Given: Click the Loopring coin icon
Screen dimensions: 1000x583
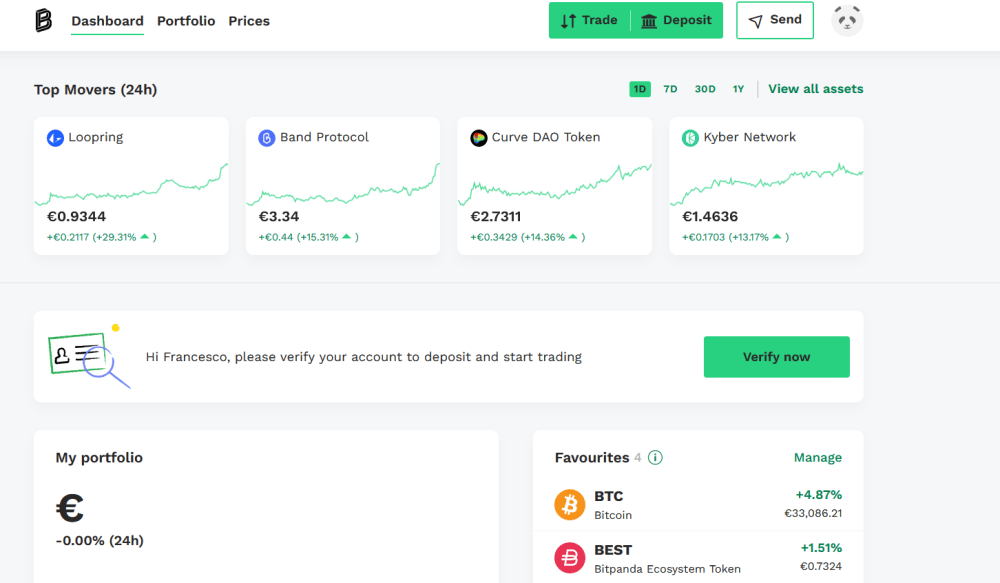Looking at the screenshot, I should [55, 138].
